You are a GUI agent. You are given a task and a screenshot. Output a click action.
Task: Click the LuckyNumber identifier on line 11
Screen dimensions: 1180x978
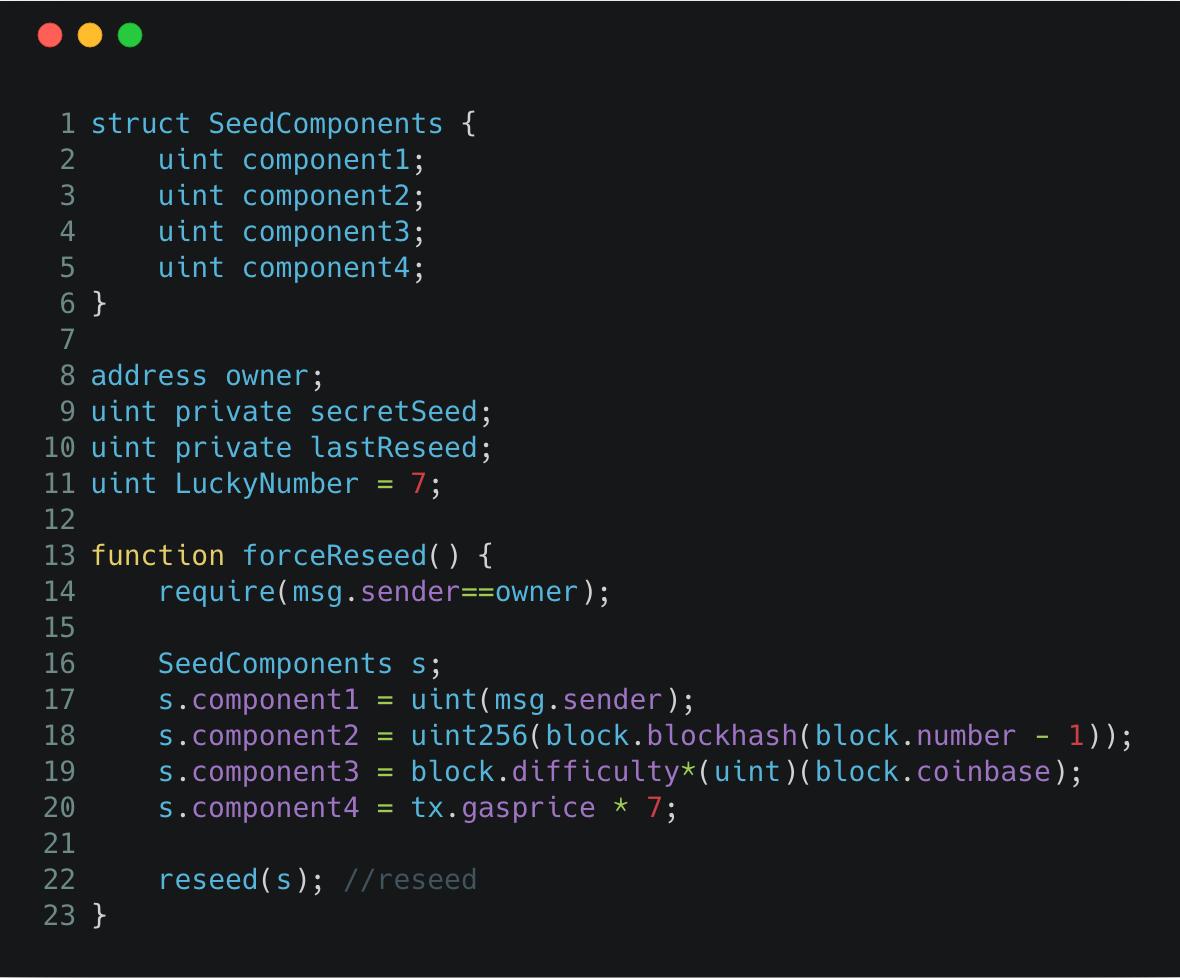point(266,484)
